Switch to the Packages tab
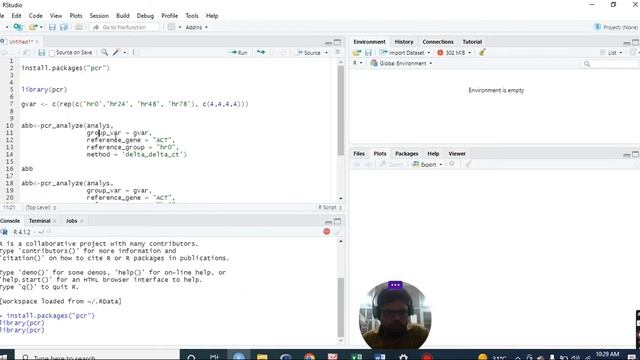This screenshot has height=360, width=640. pos(407,153)
